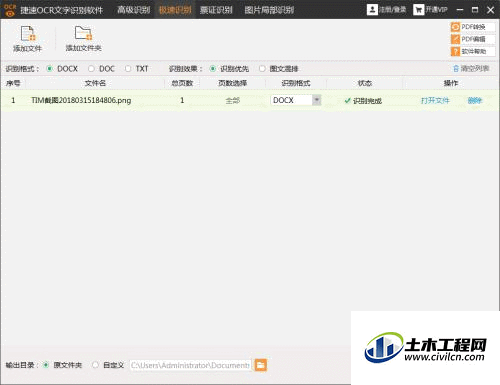Click the orange browse folder icon
Viewport: 500px width, 385px height.
261,365
